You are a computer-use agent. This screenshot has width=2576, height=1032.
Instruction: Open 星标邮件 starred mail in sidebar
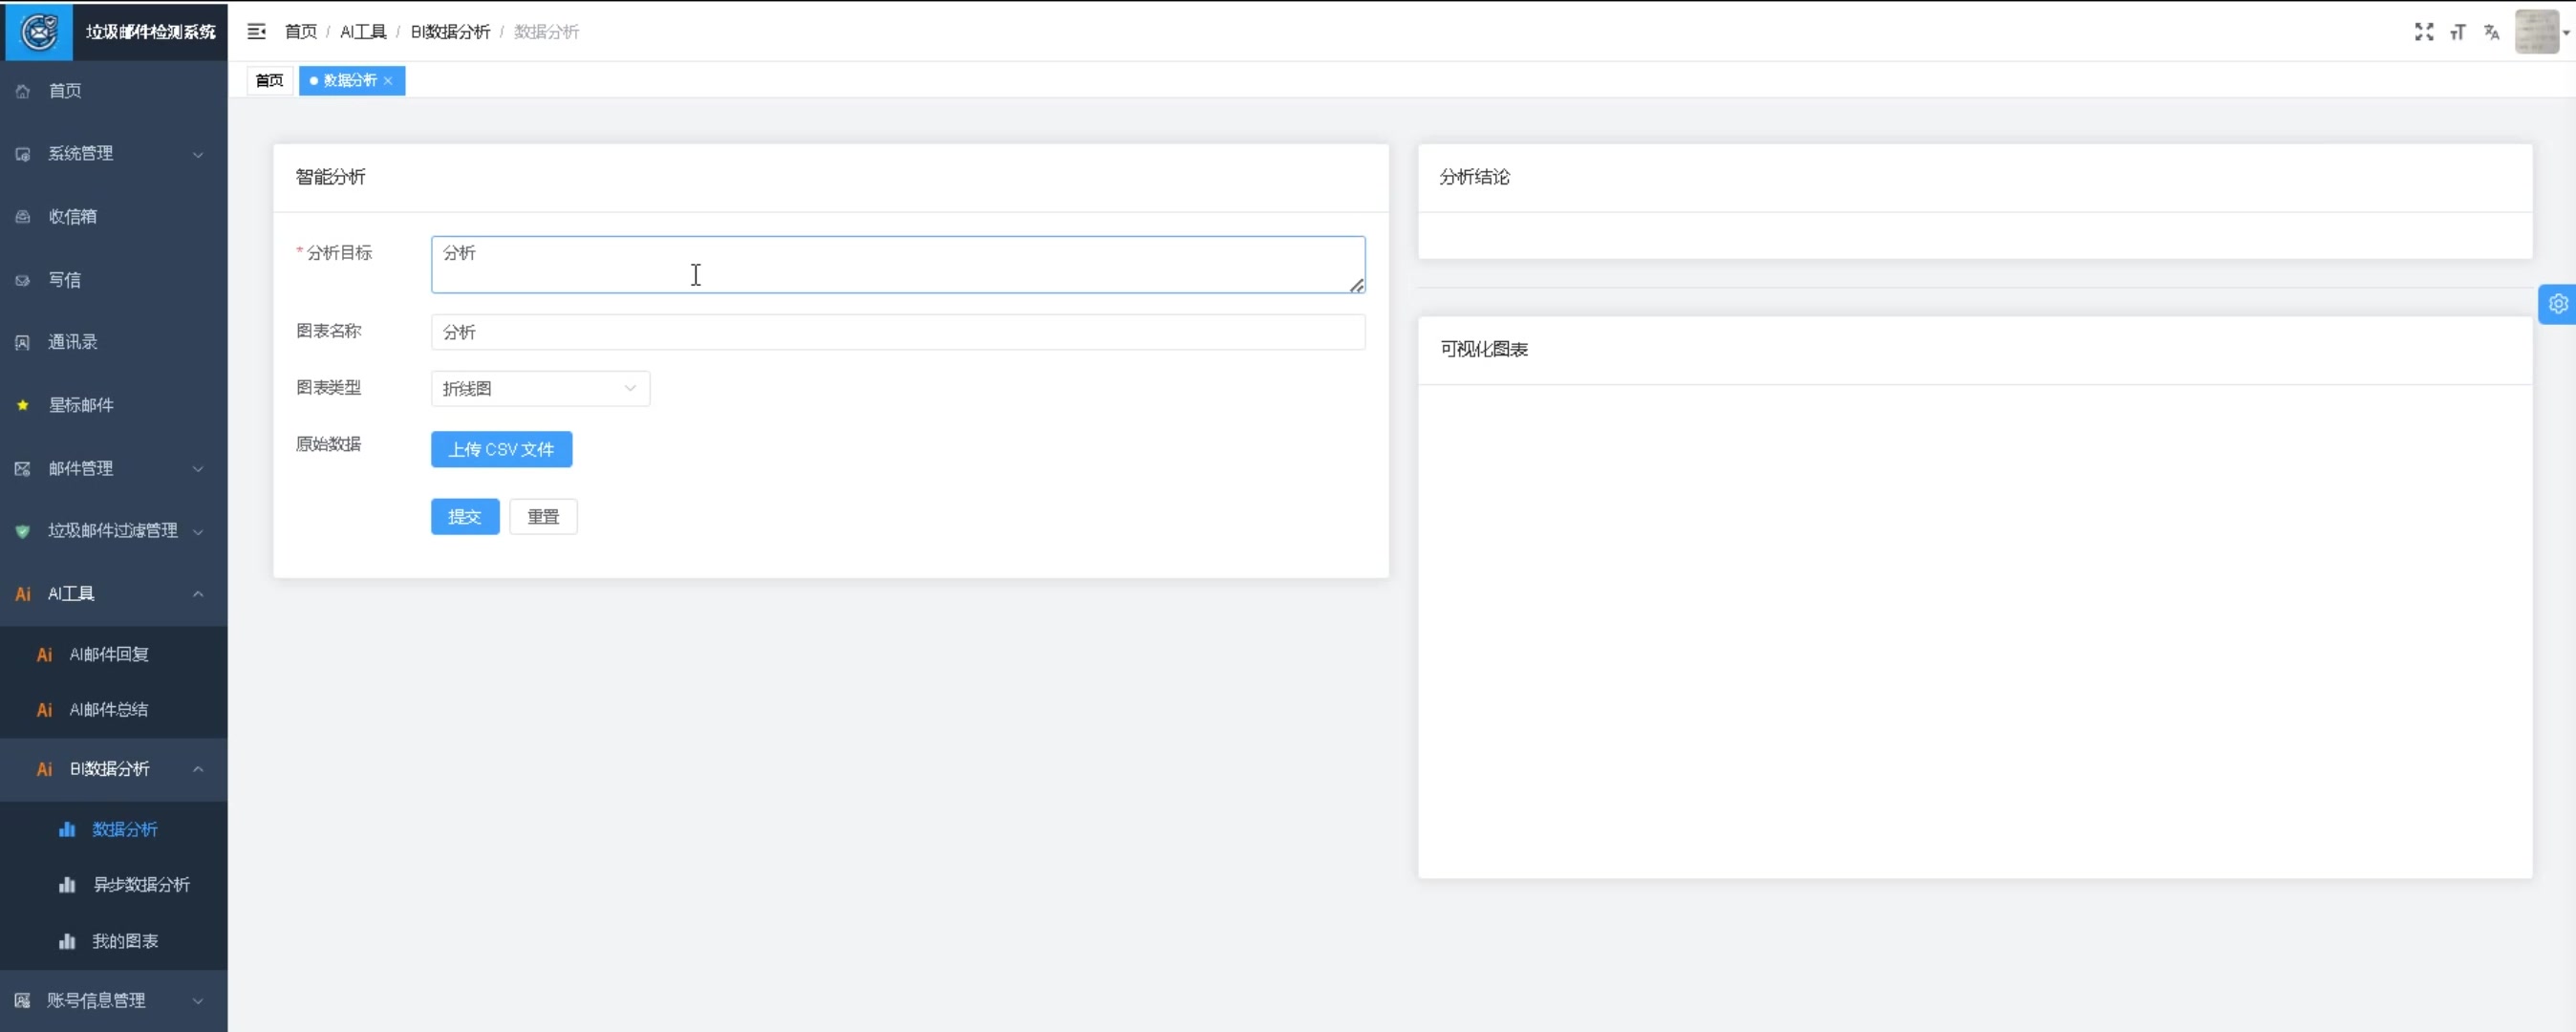click(81, 405)
